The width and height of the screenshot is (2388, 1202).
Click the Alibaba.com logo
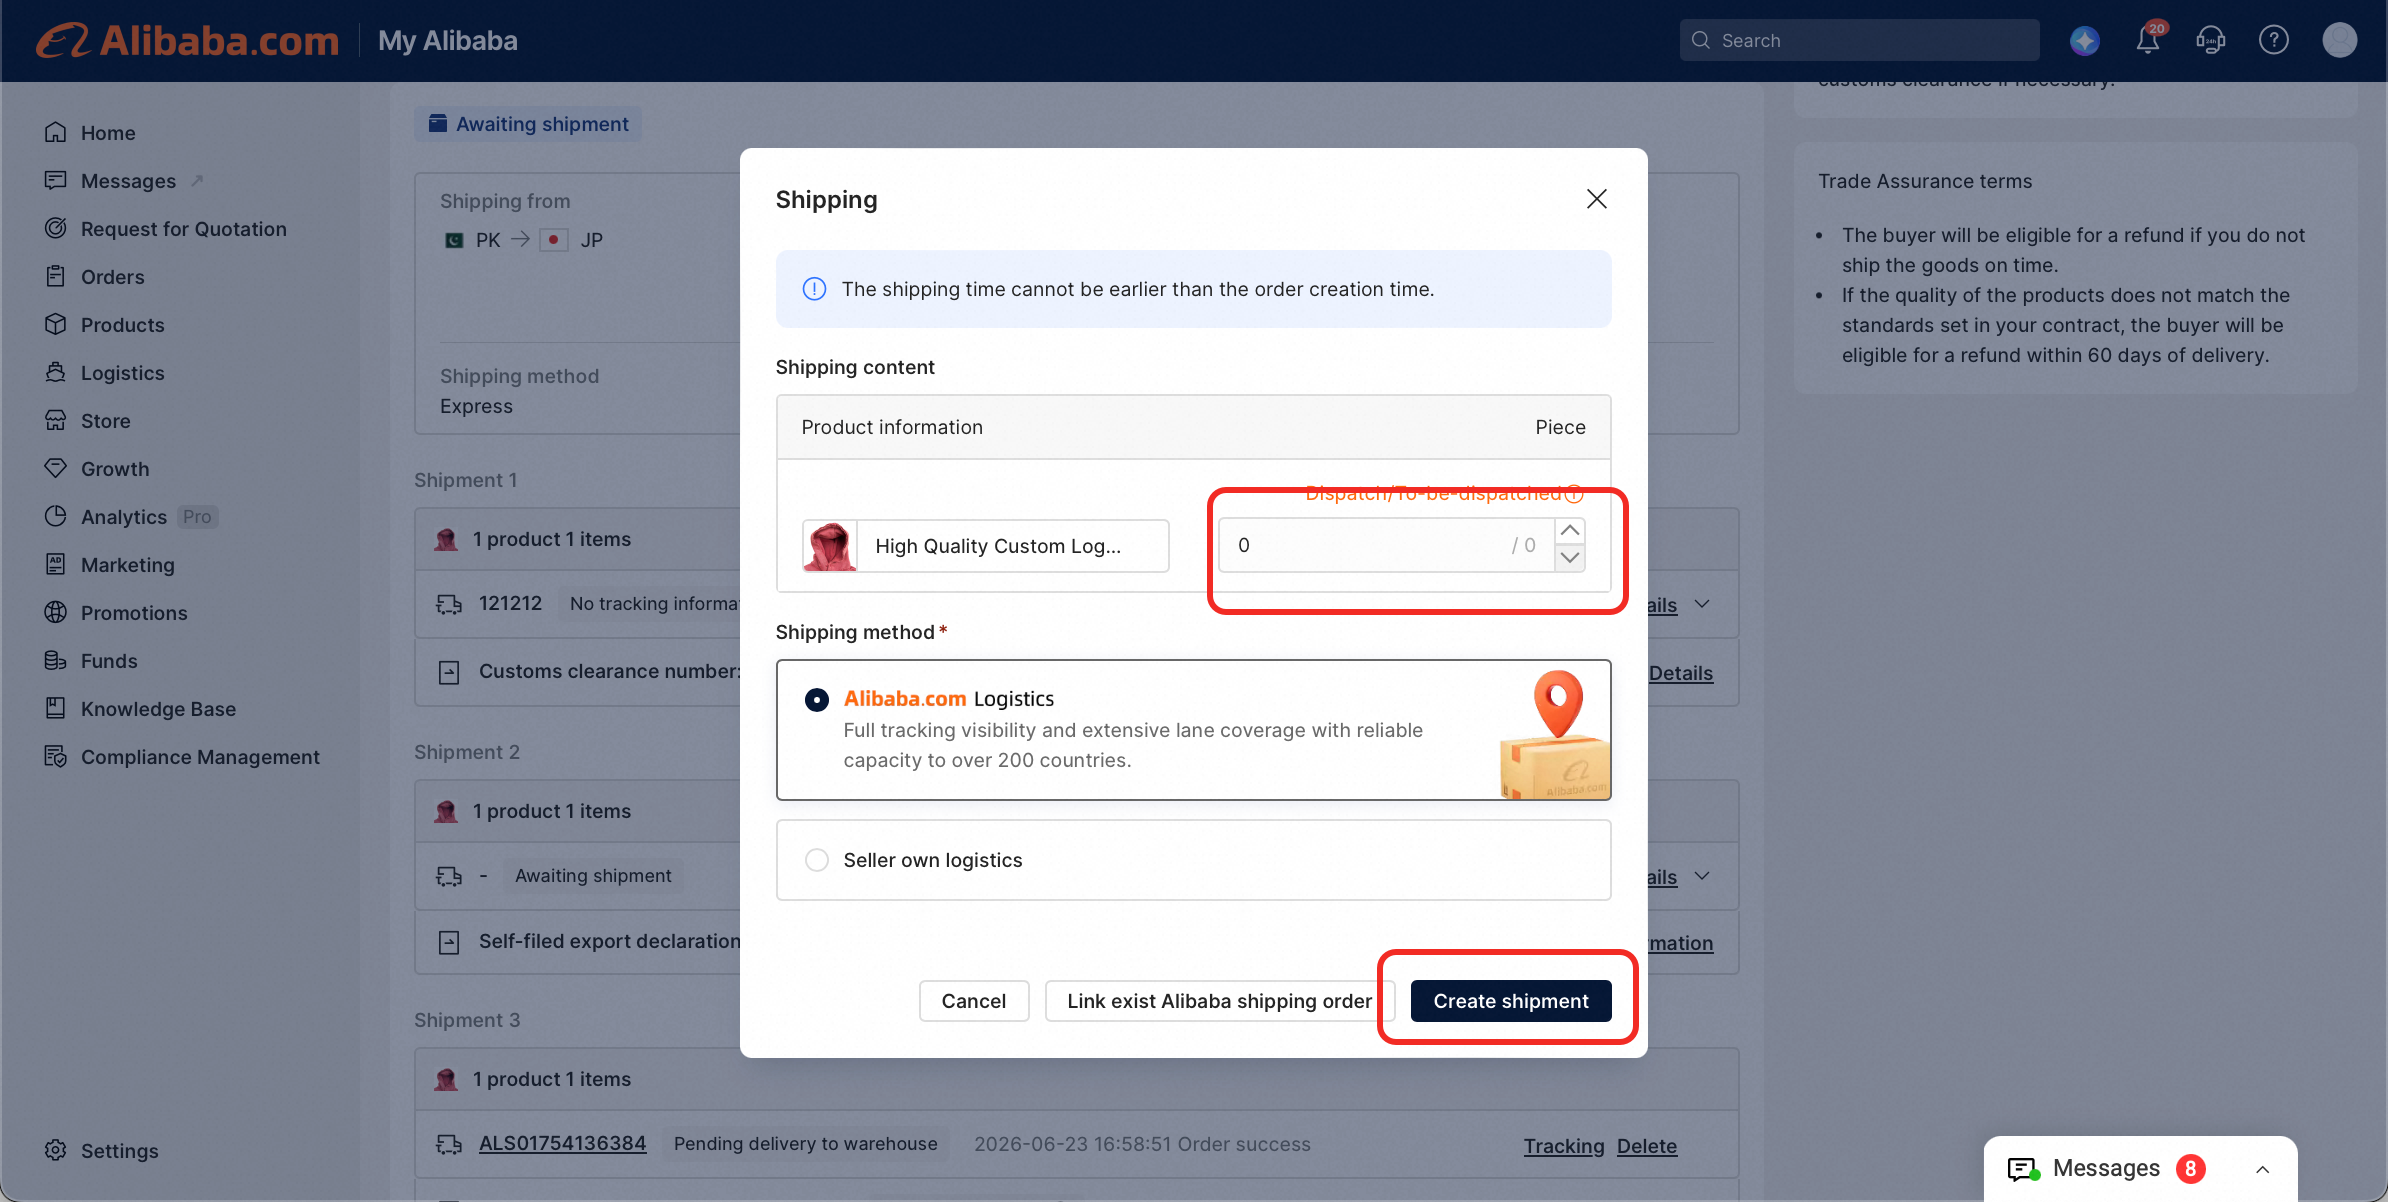point(188,41)
